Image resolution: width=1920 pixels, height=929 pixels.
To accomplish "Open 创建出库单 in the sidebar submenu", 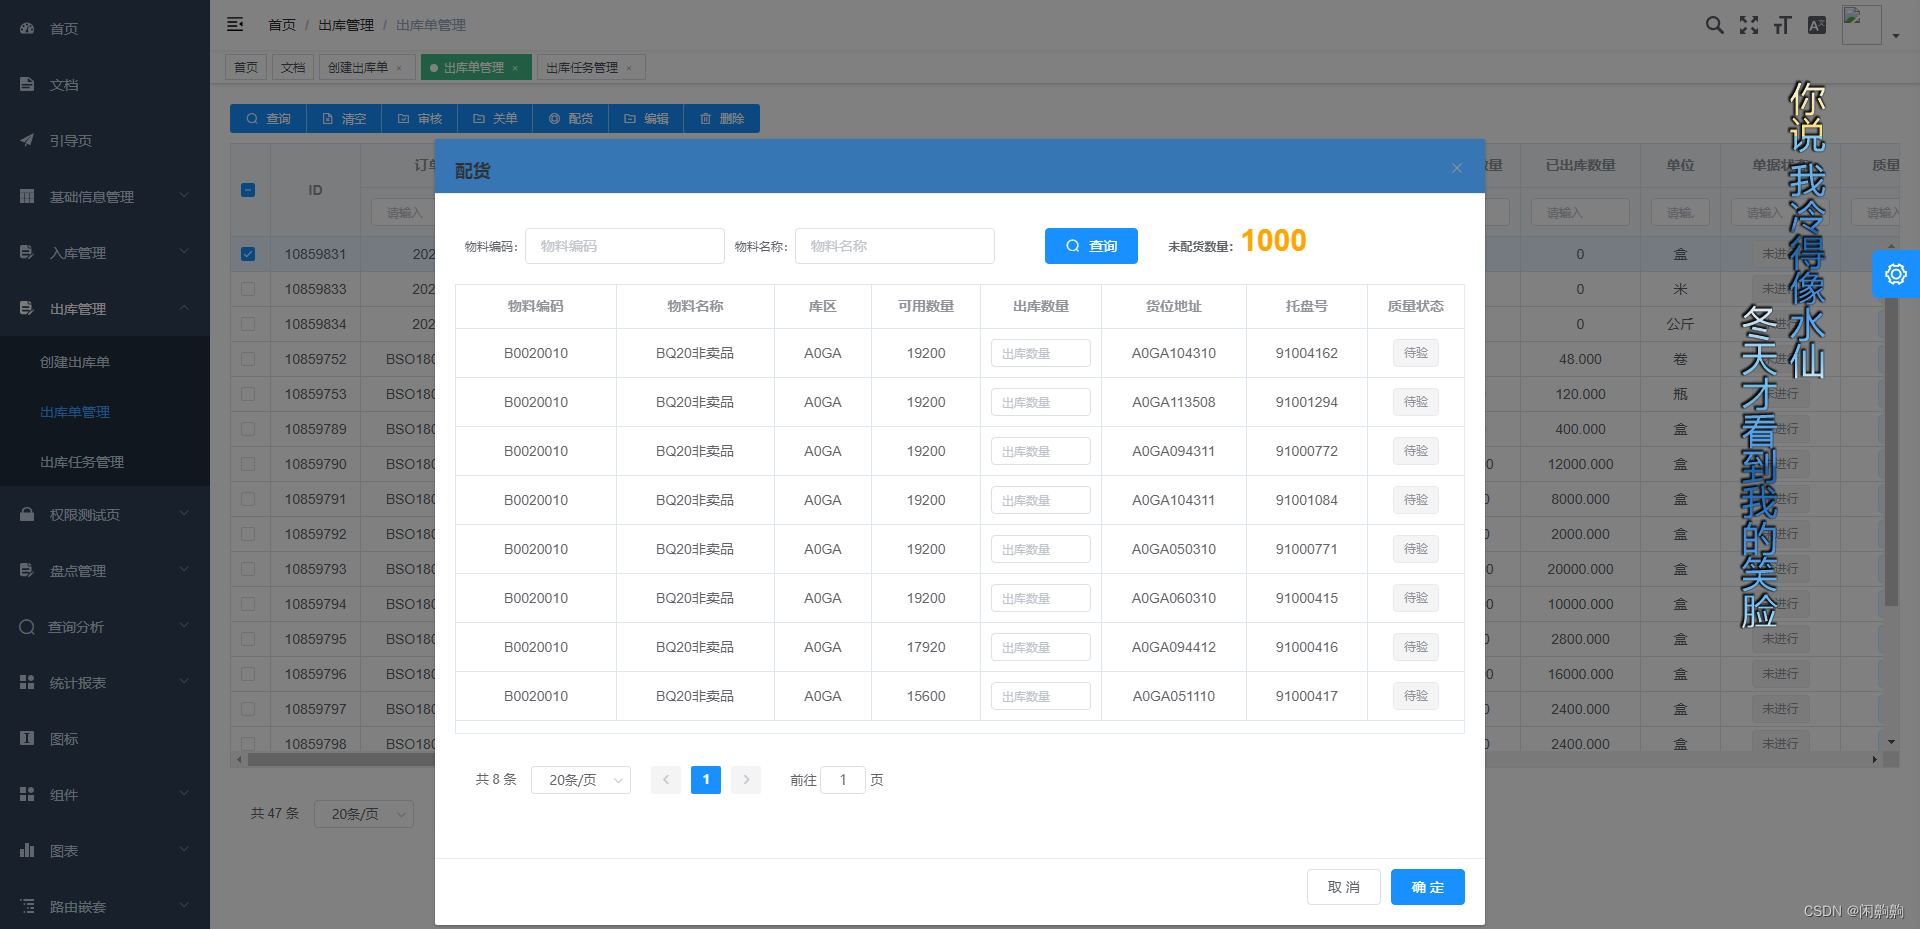I will pos(75,362).
